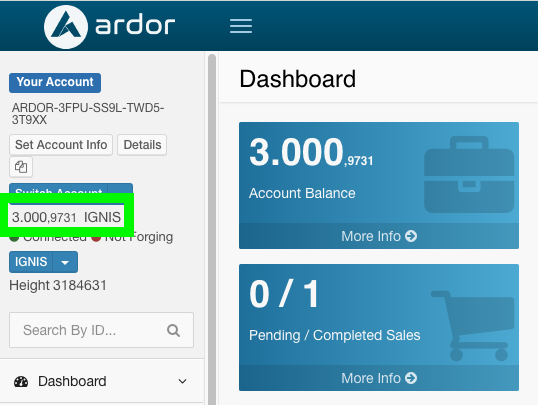
Task: Click the Dashboard page heading
Action: click(x=297, y=79)
